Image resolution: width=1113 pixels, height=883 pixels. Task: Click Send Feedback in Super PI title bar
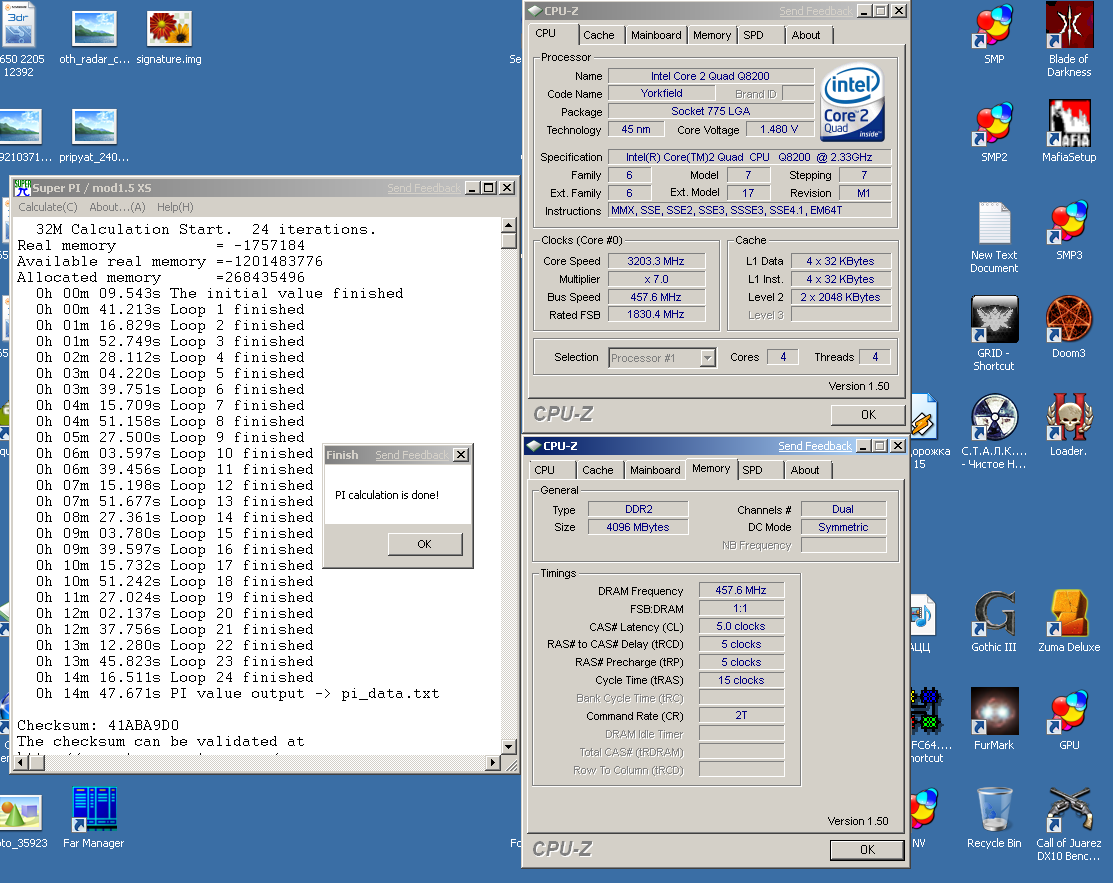point(424,188)
